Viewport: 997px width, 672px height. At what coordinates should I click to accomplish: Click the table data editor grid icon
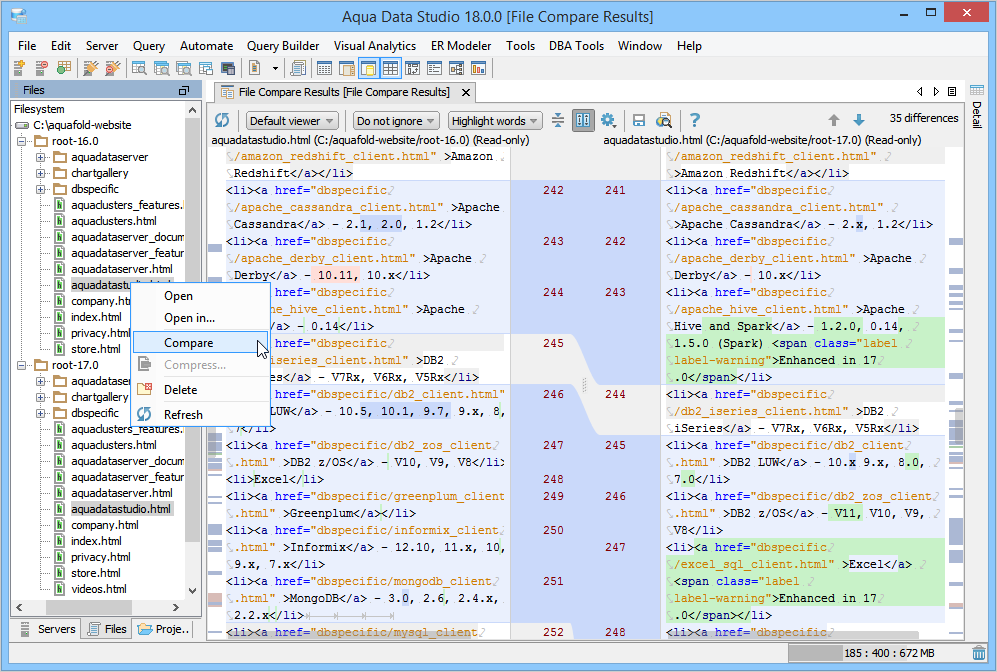point(324,67)
